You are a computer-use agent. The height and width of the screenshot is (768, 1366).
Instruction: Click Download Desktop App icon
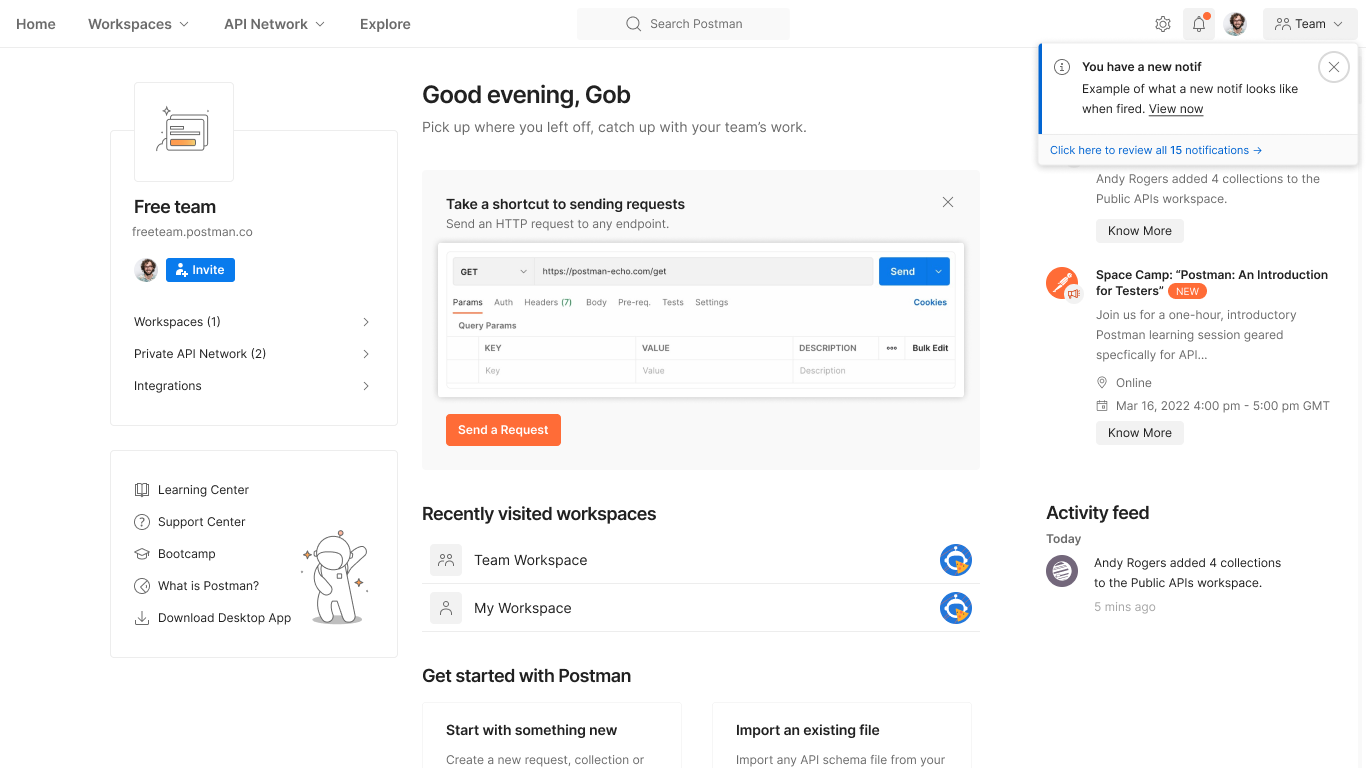coord(141,618)
